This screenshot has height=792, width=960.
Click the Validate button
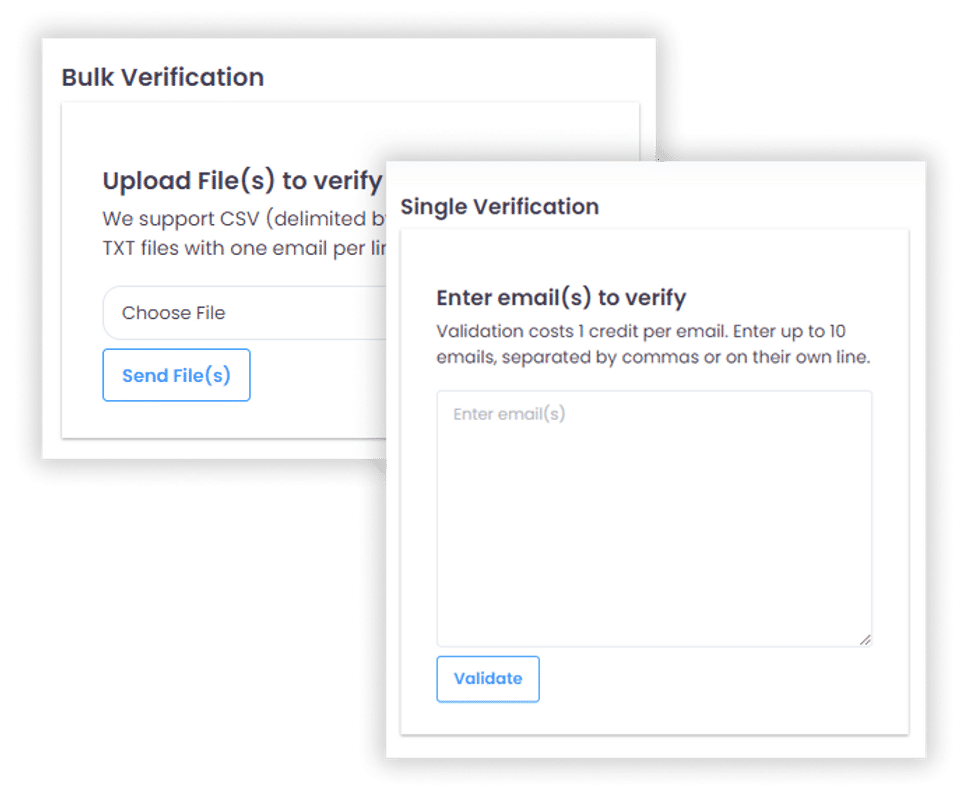[x=488, y=679]
